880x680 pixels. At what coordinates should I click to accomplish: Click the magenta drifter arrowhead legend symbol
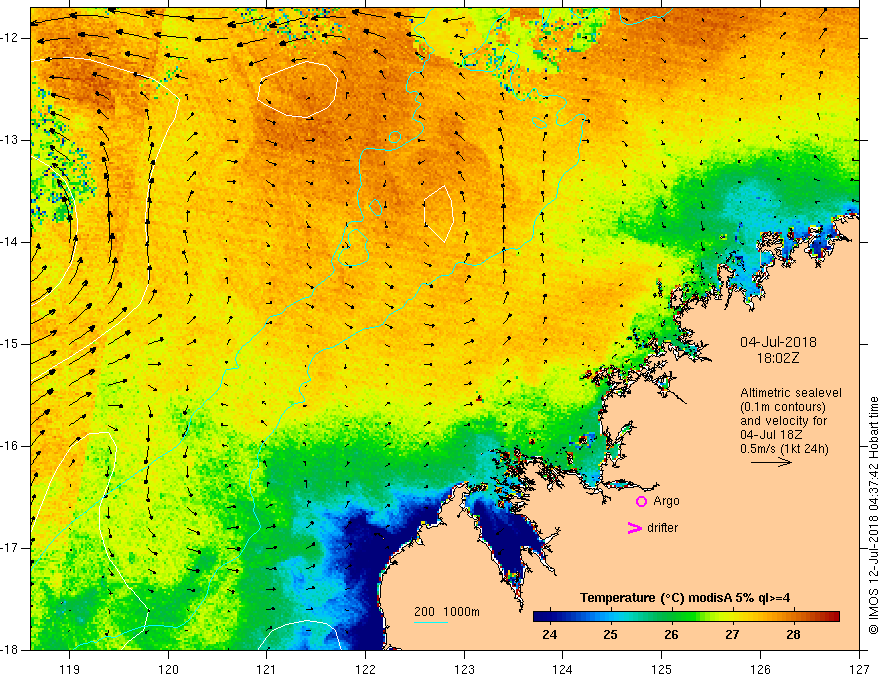point(634,528)
